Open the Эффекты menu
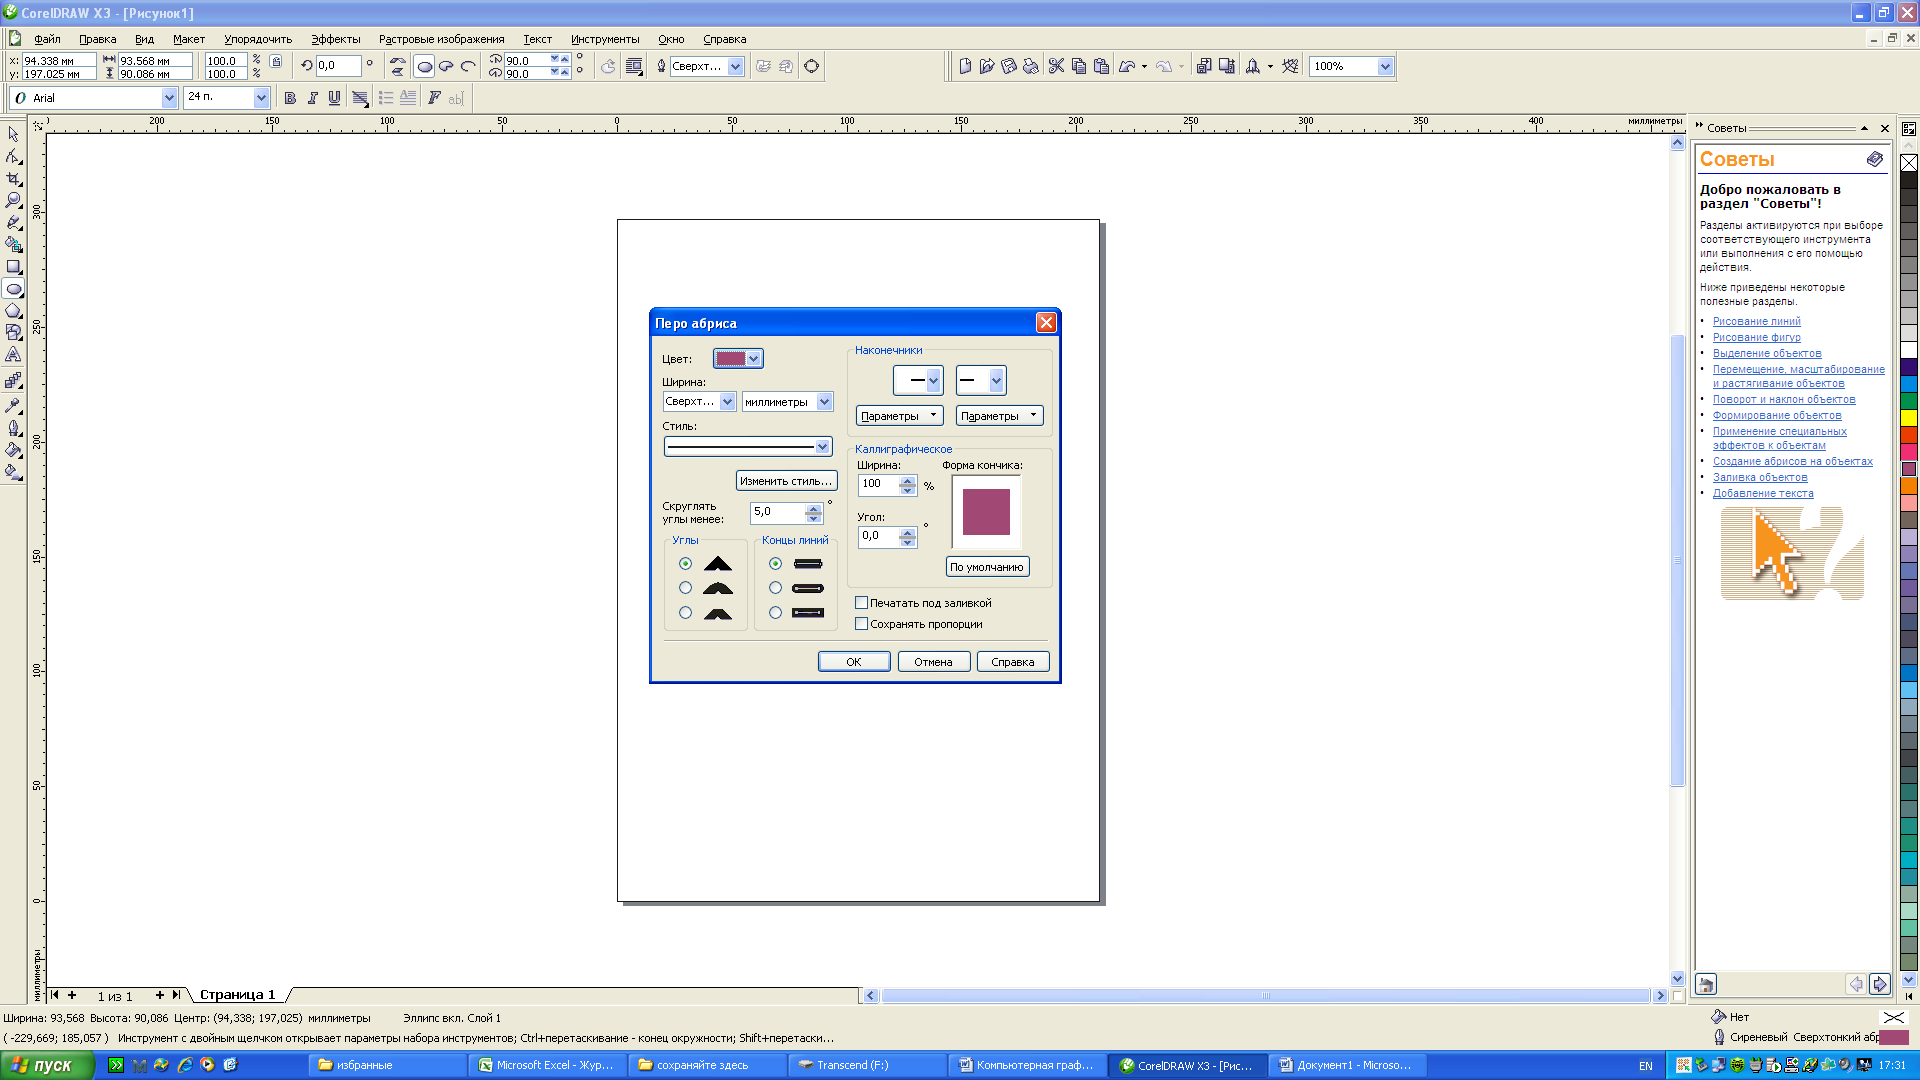This screenshot has width=1920, height=1080. (x=335, y=39)
